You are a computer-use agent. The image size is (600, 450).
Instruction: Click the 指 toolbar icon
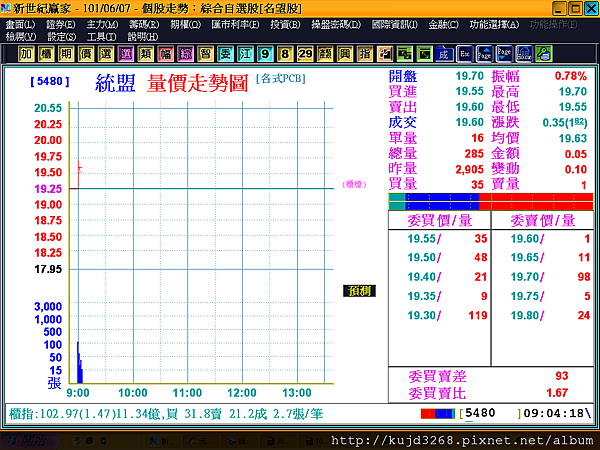365,54
